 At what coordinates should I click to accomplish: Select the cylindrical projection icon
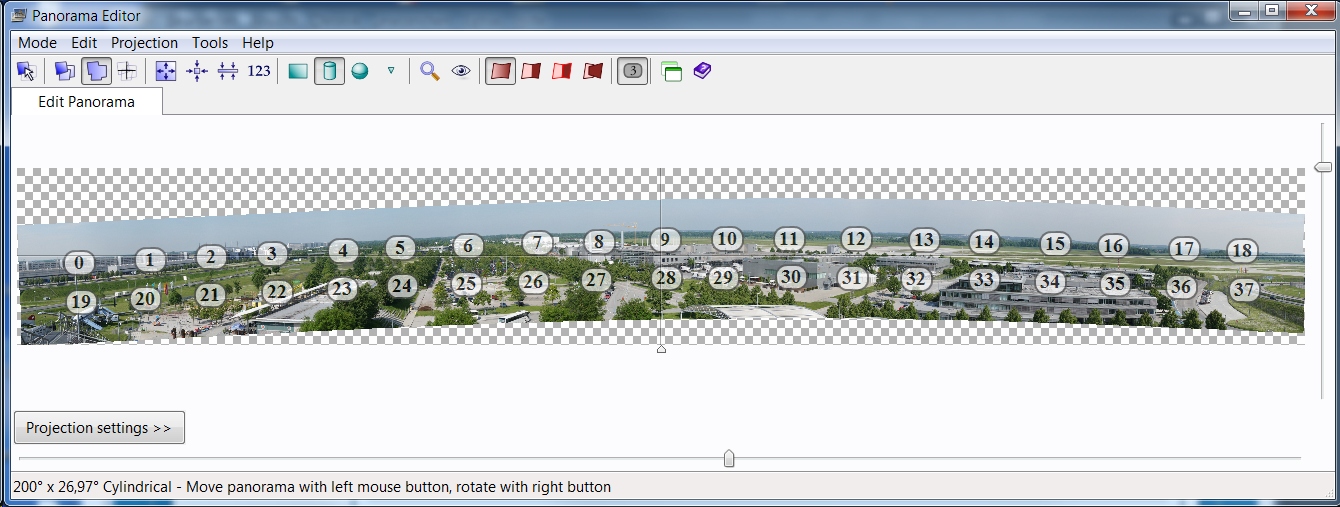[329, 71]
